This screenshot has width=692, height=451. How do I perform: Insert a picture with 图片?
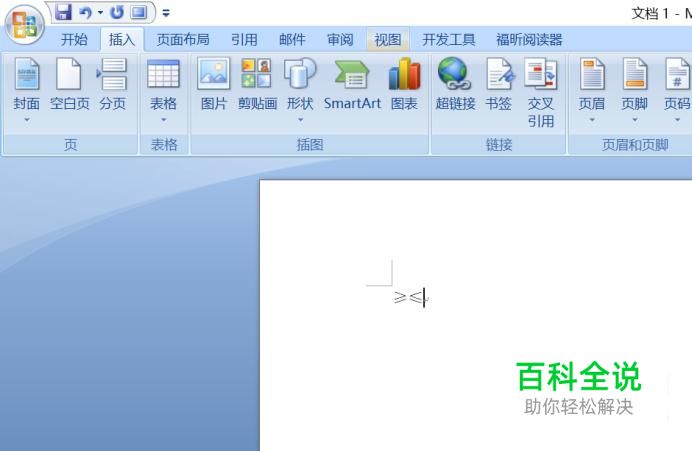[214, 84]
